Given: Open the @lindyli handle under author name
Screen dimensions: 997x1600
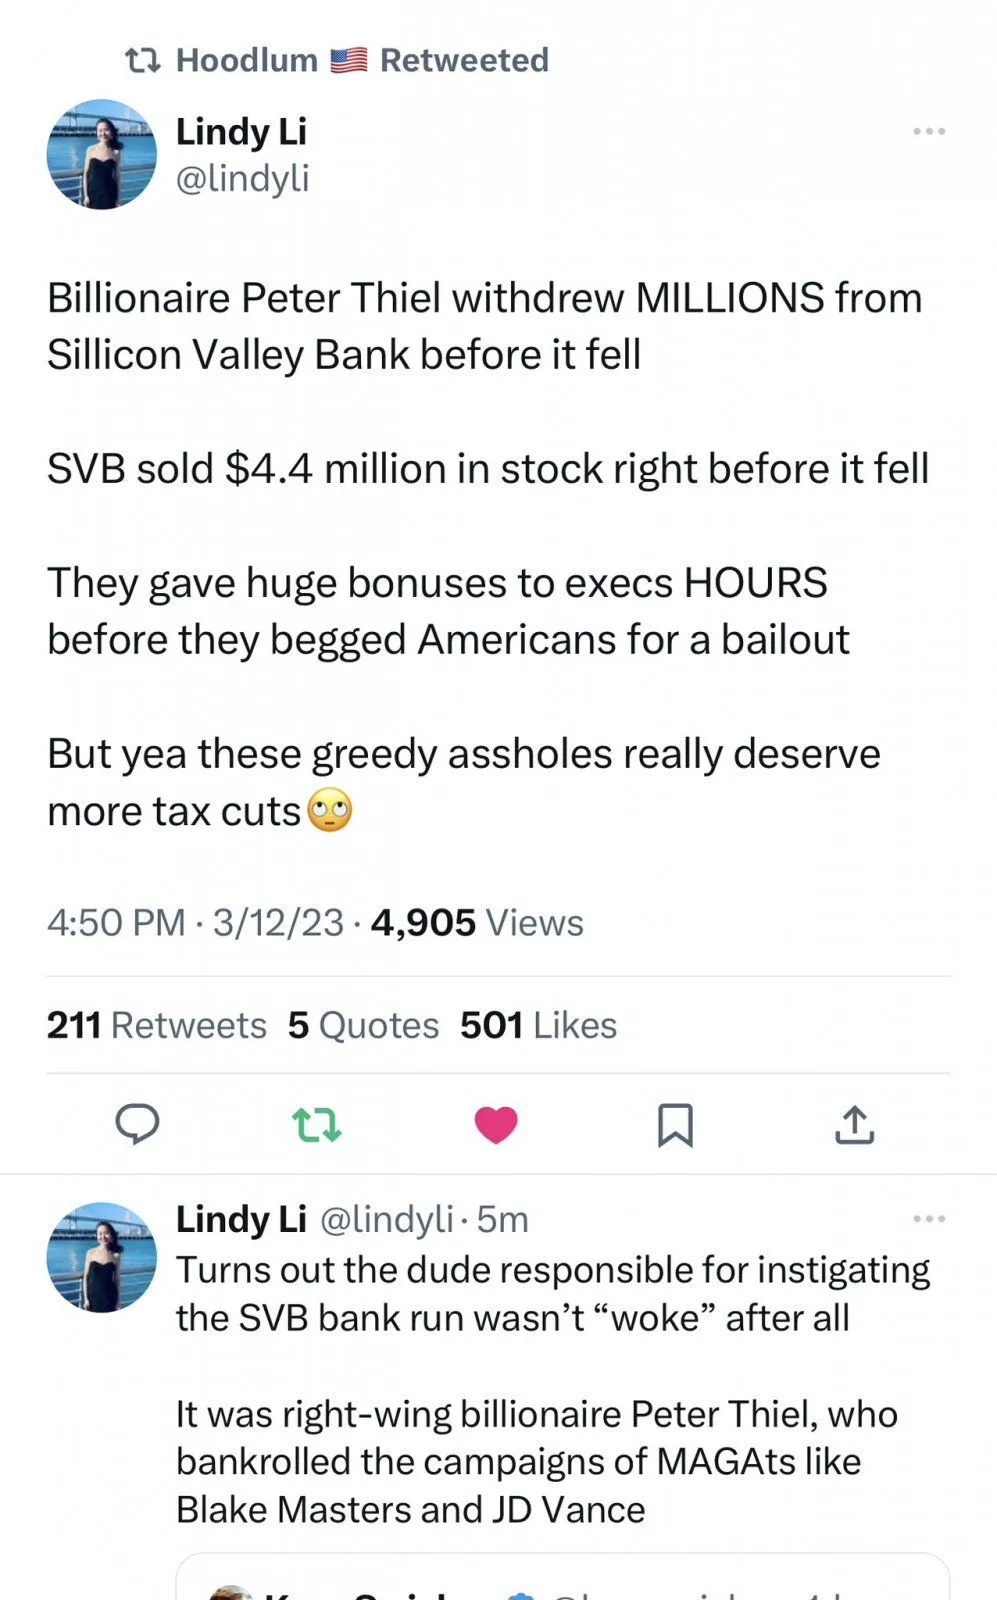Looking at the screenshot, I should (242, 179).
